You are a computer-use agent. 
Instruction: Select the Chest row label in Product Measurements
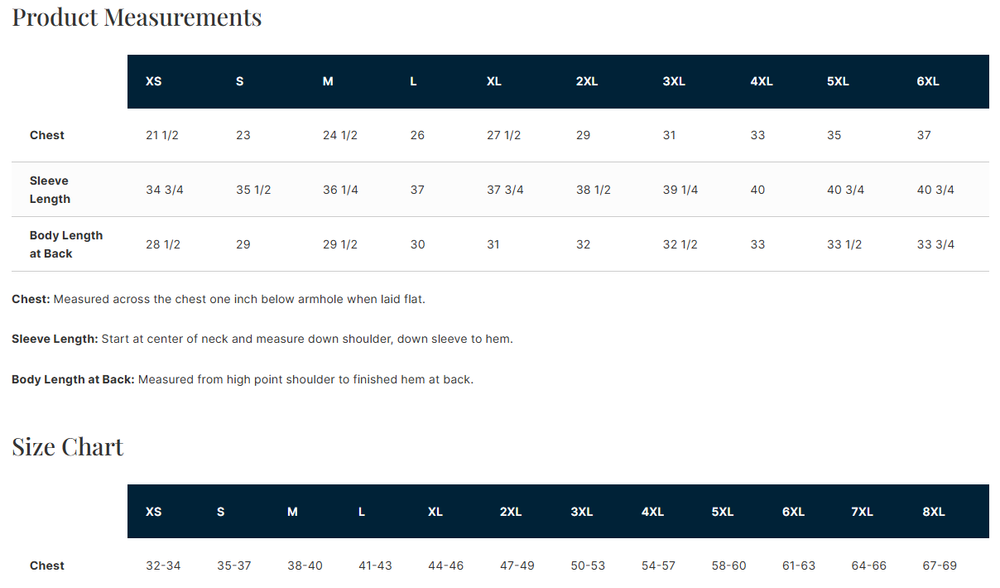(x=47, y=135)
